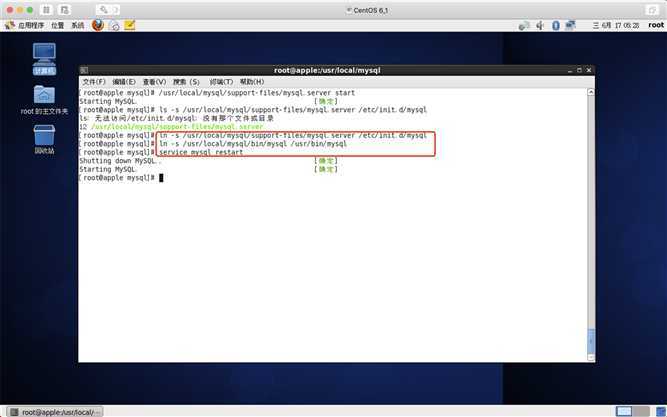The image size is (667, 417).
Task: Select the Trash desktop icon
Action: coord(44,139)
